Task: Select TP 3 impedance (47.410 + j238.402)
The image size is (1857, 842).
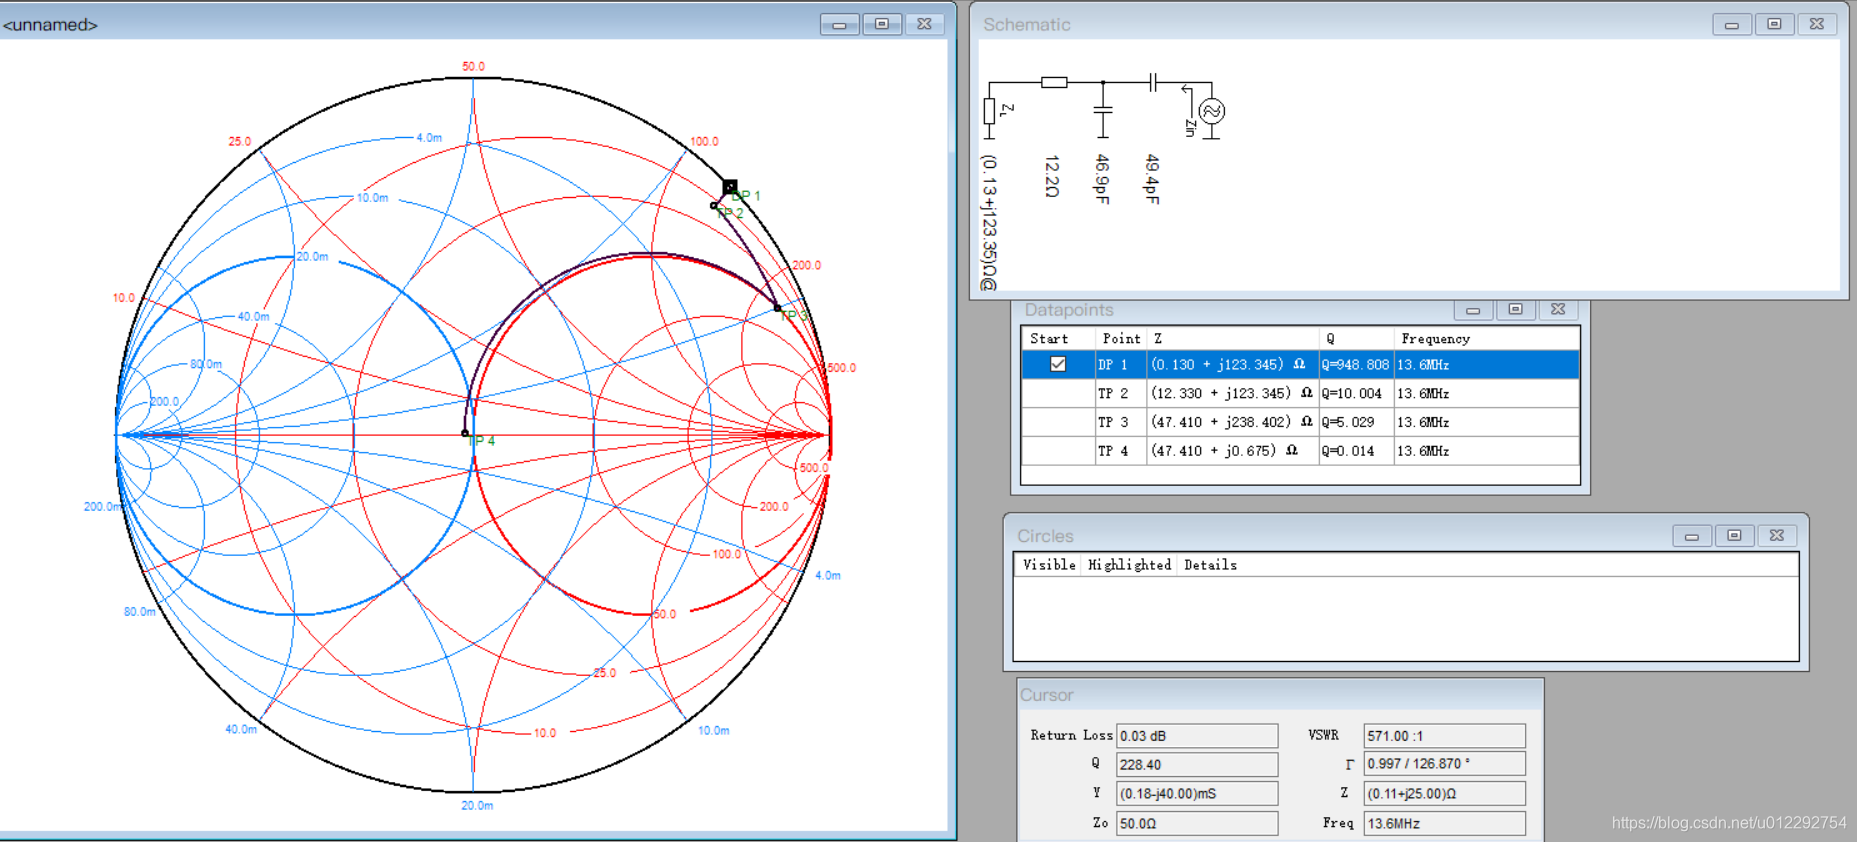Action: click(x=1232, y=422)
